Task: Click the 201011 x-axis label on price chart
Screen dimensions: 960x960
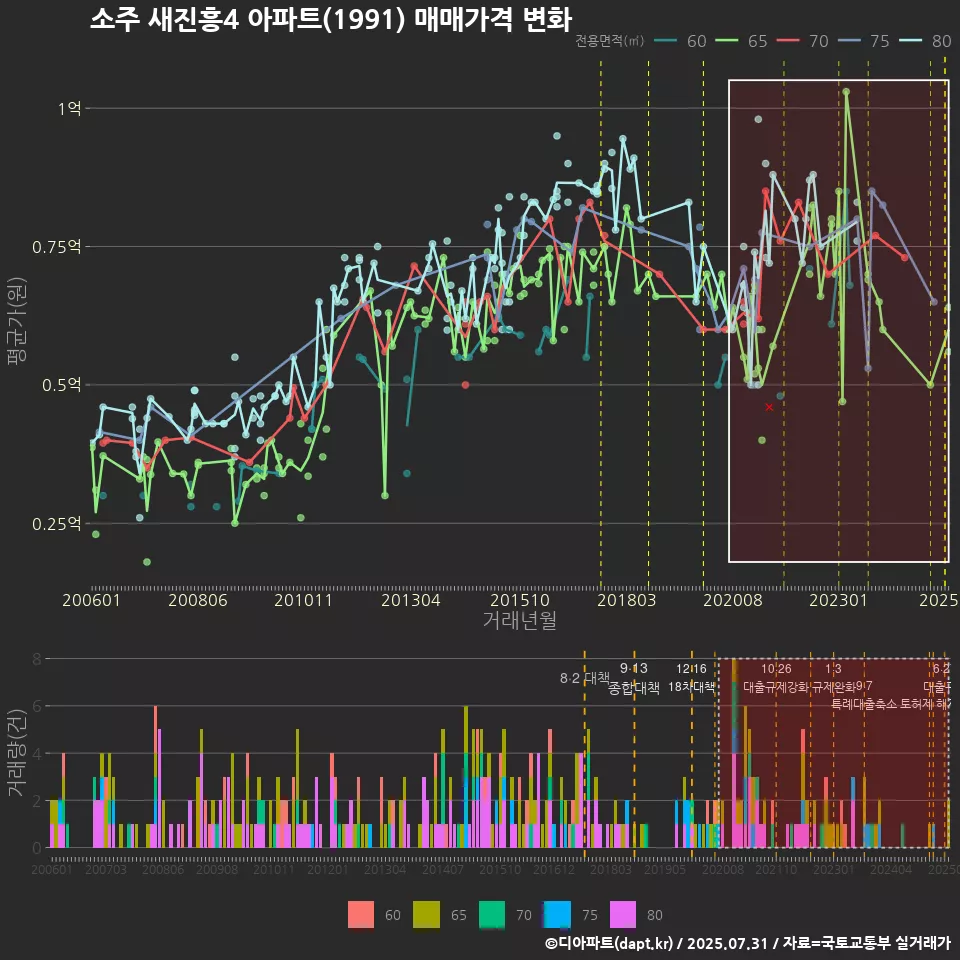Action: click(303, 600)
